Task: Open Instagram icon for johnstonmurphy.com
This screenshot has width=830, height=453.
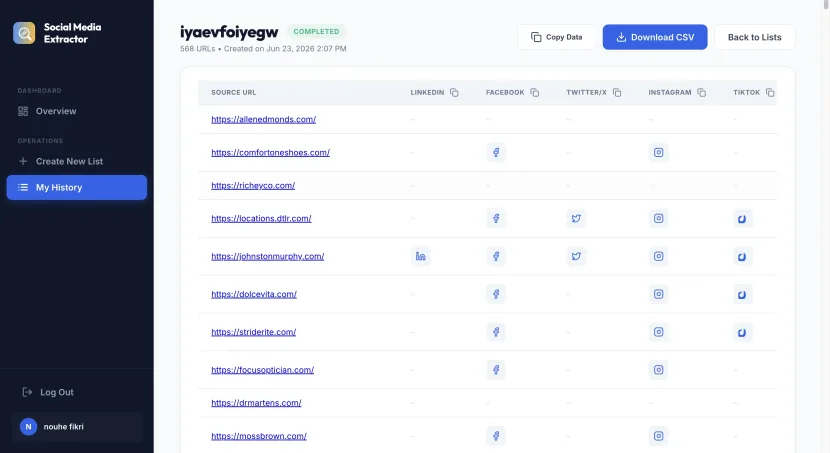Action: [658, 256]
